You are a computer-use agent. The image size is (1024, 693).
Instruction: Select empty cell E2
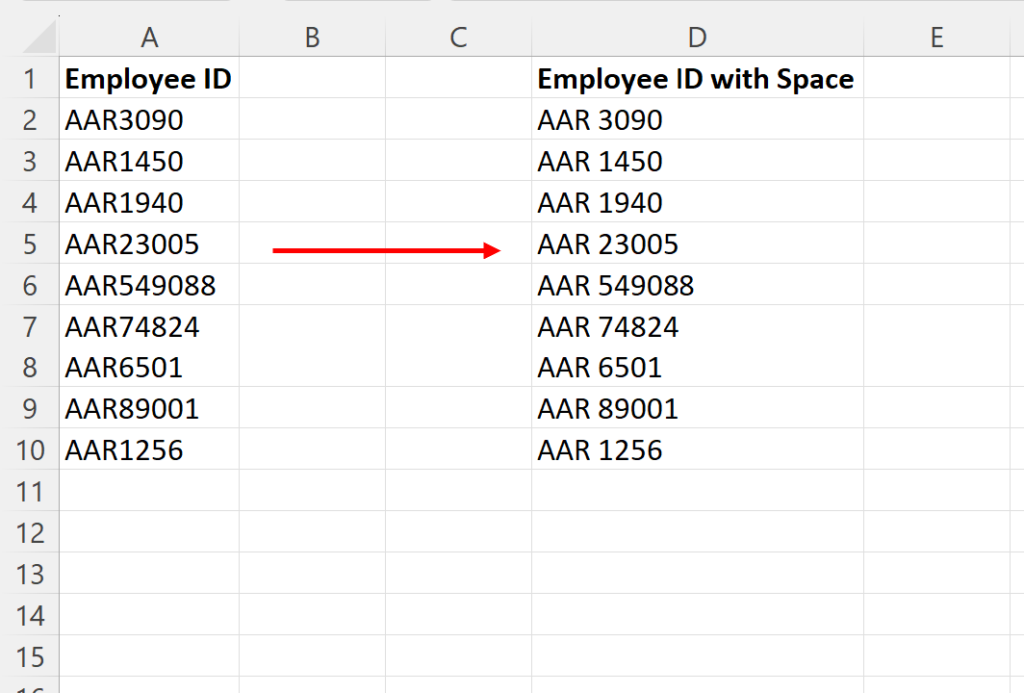[937, 119]
